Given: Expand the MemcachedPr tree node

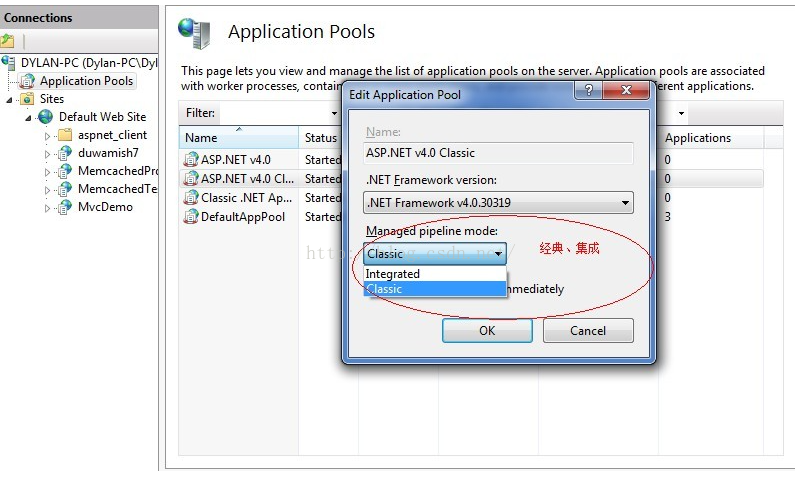Looking at the screenshot, I should (47, 172).
